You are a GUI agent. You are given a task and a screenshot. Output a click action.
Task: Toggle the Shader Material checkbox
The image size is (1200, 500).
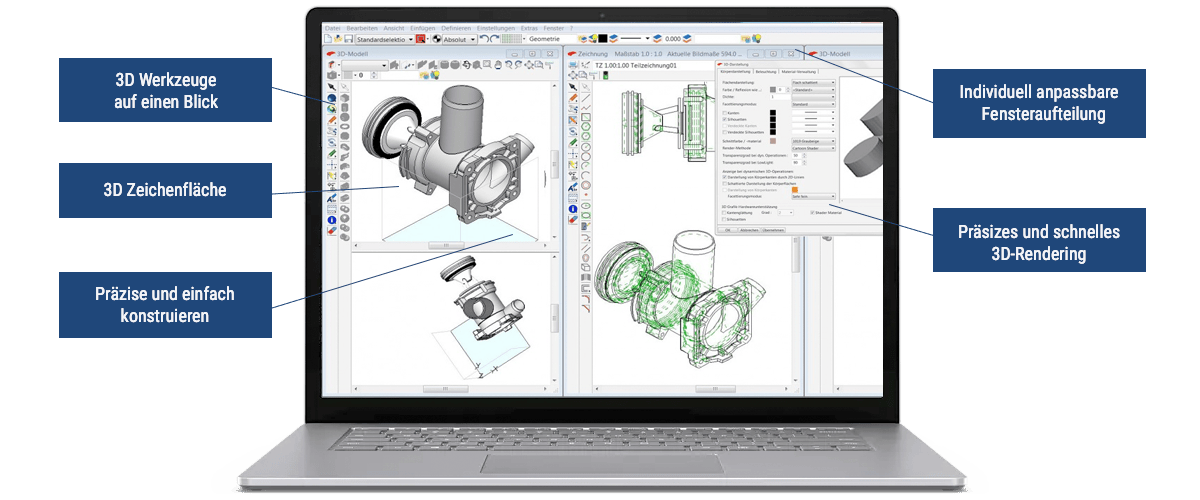812,212
